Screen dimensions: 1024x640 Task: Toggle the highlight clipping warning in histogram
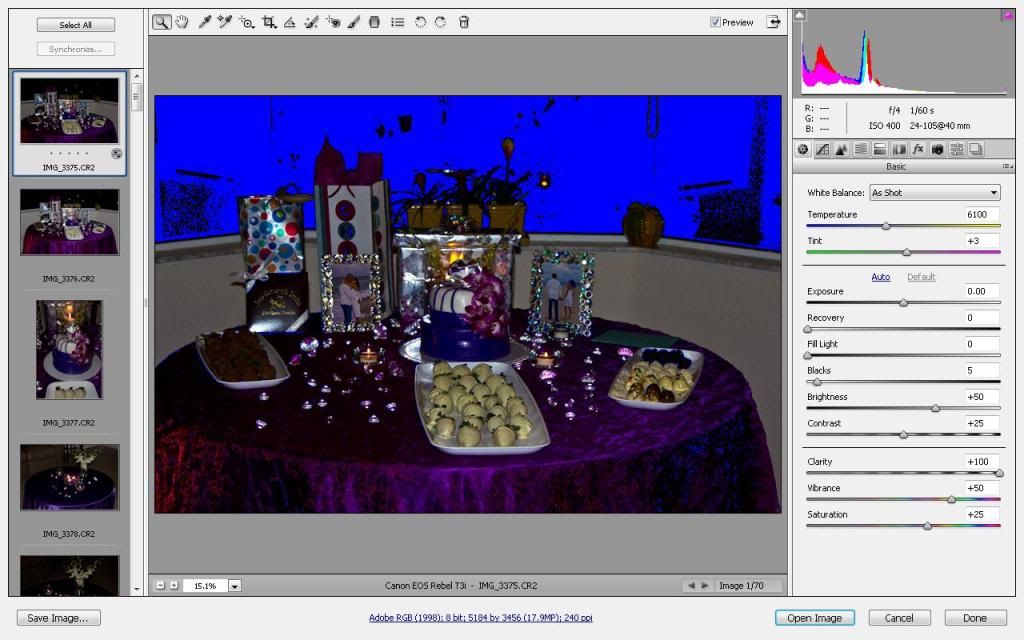[x=1007, y=14]
